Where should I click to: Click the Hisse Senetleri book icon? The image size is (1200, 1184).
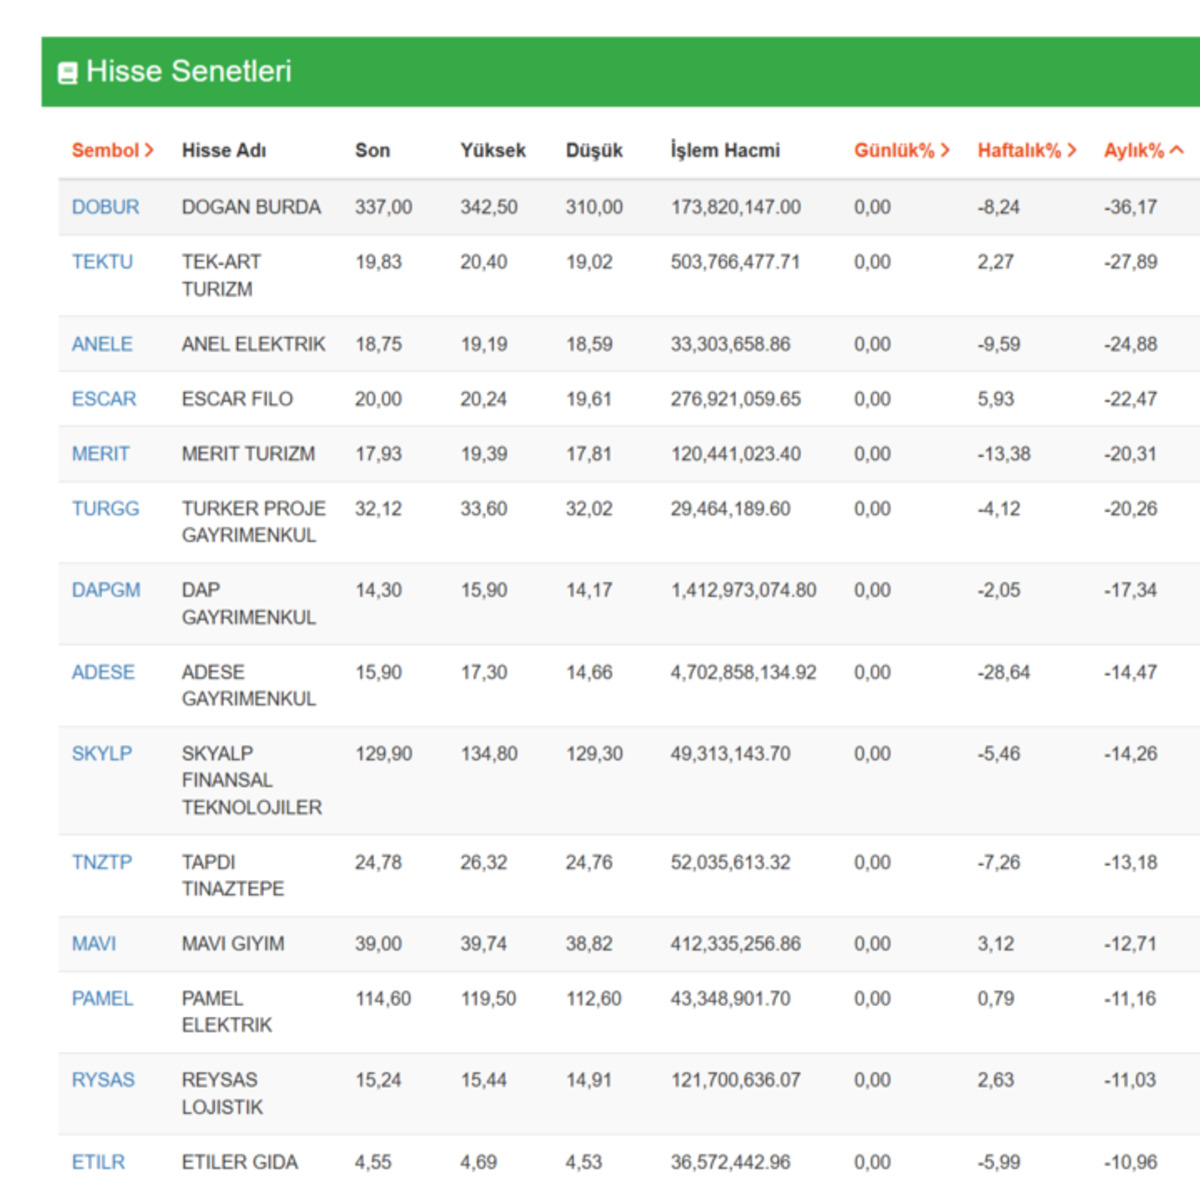pyautogui.click(x=68, y=73)
